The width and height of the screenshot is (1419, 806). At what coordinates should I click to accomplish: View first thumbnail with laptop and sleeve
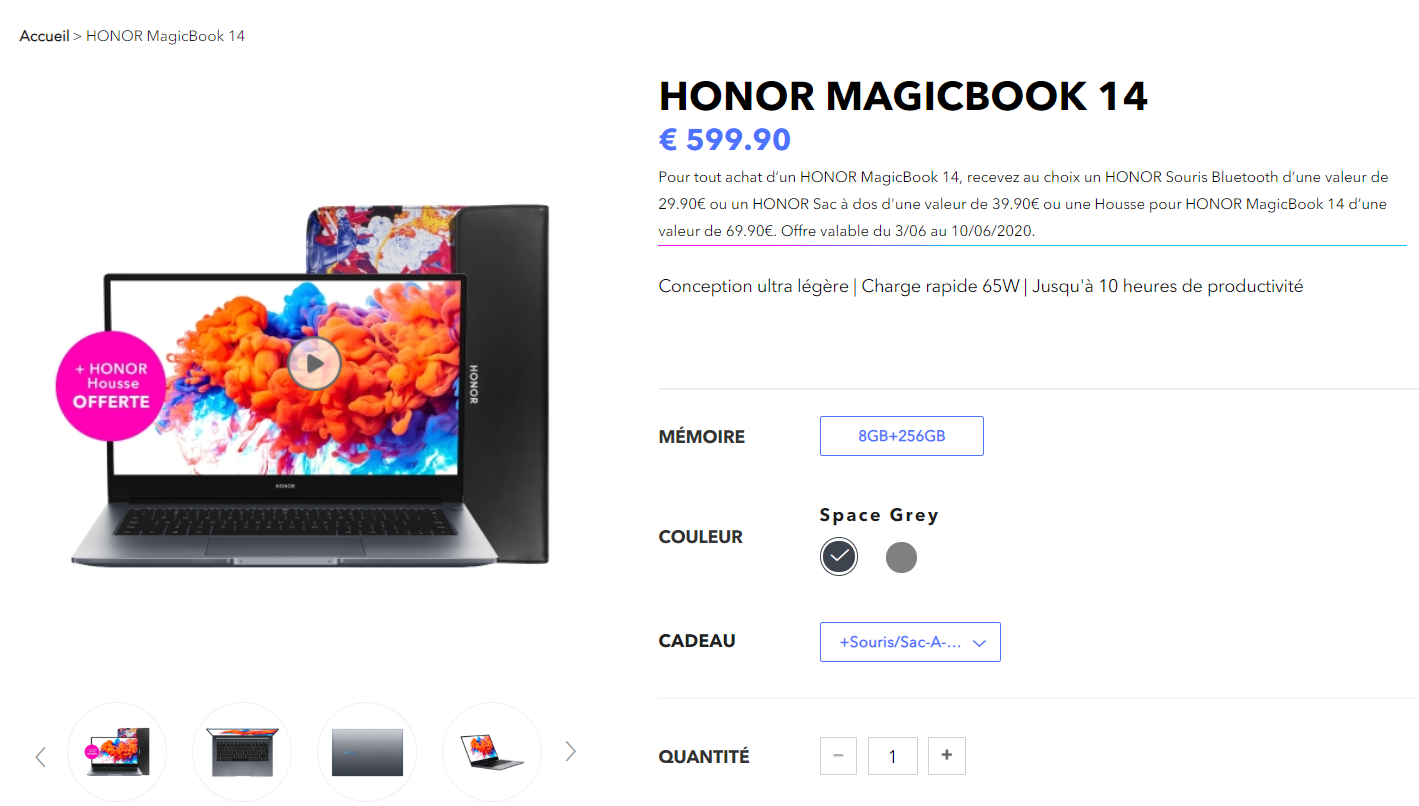point(117,752)
